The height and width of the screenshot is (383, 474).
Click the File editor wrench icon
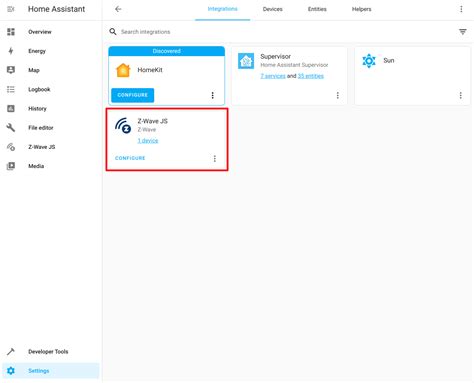click(11, 128)
